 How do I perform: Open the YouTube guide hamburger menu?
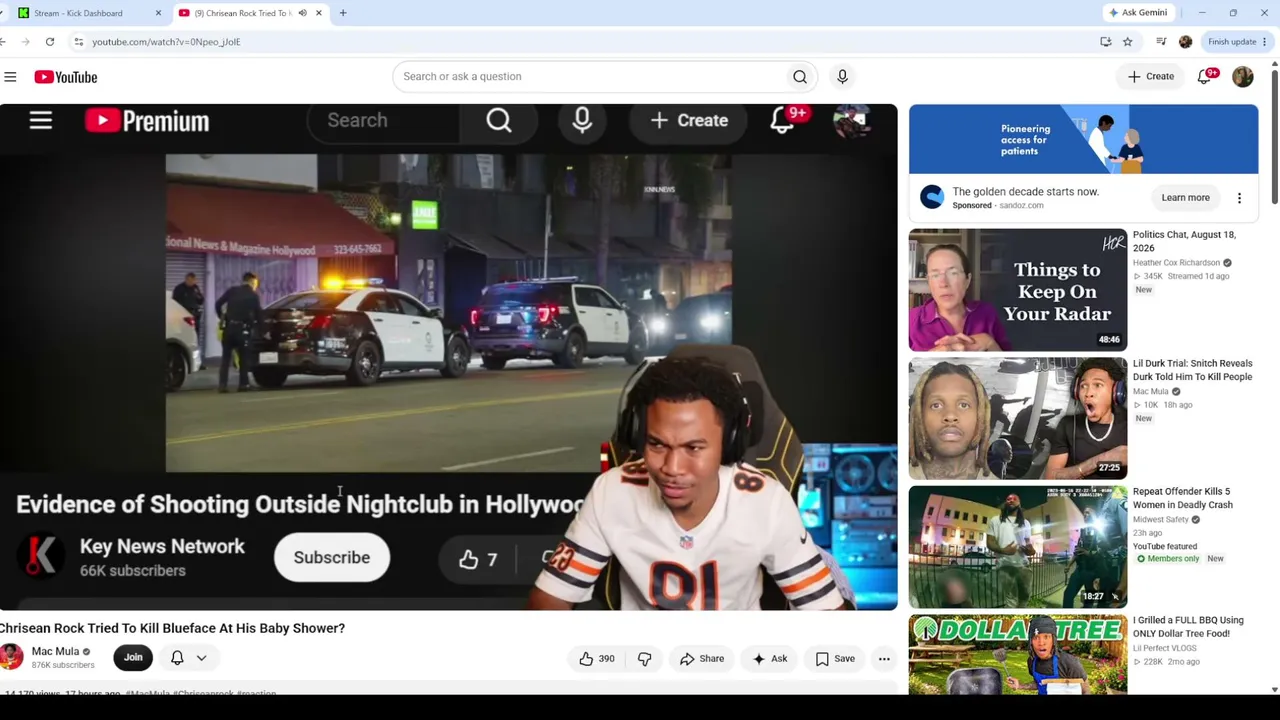pyautogui.click(x=10, y=77)
